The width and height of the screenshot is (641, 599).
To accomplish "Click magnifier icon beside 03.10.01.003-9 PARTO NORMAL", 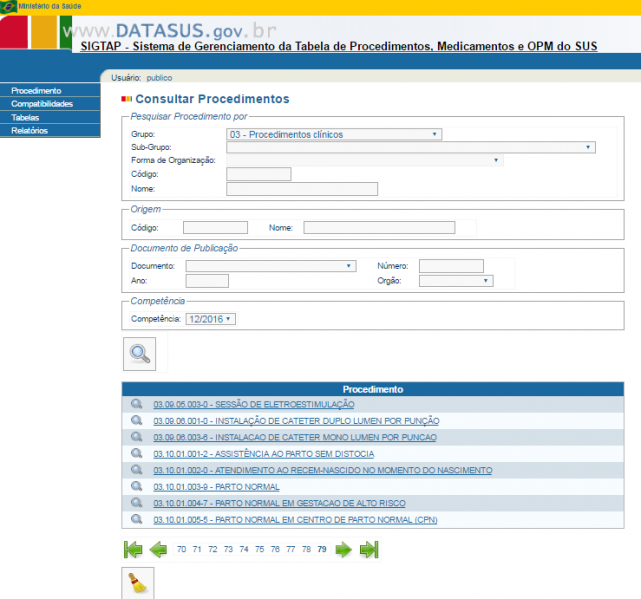I will coord(137,487).
